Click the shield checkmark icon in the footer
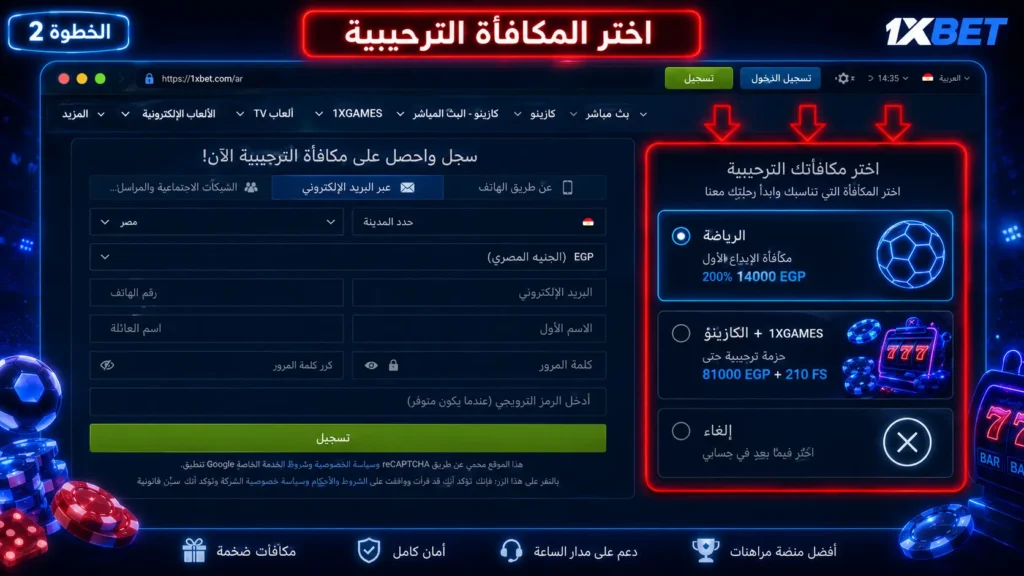The height and width of the screenshot is (576, 1024). click(369, 551)
